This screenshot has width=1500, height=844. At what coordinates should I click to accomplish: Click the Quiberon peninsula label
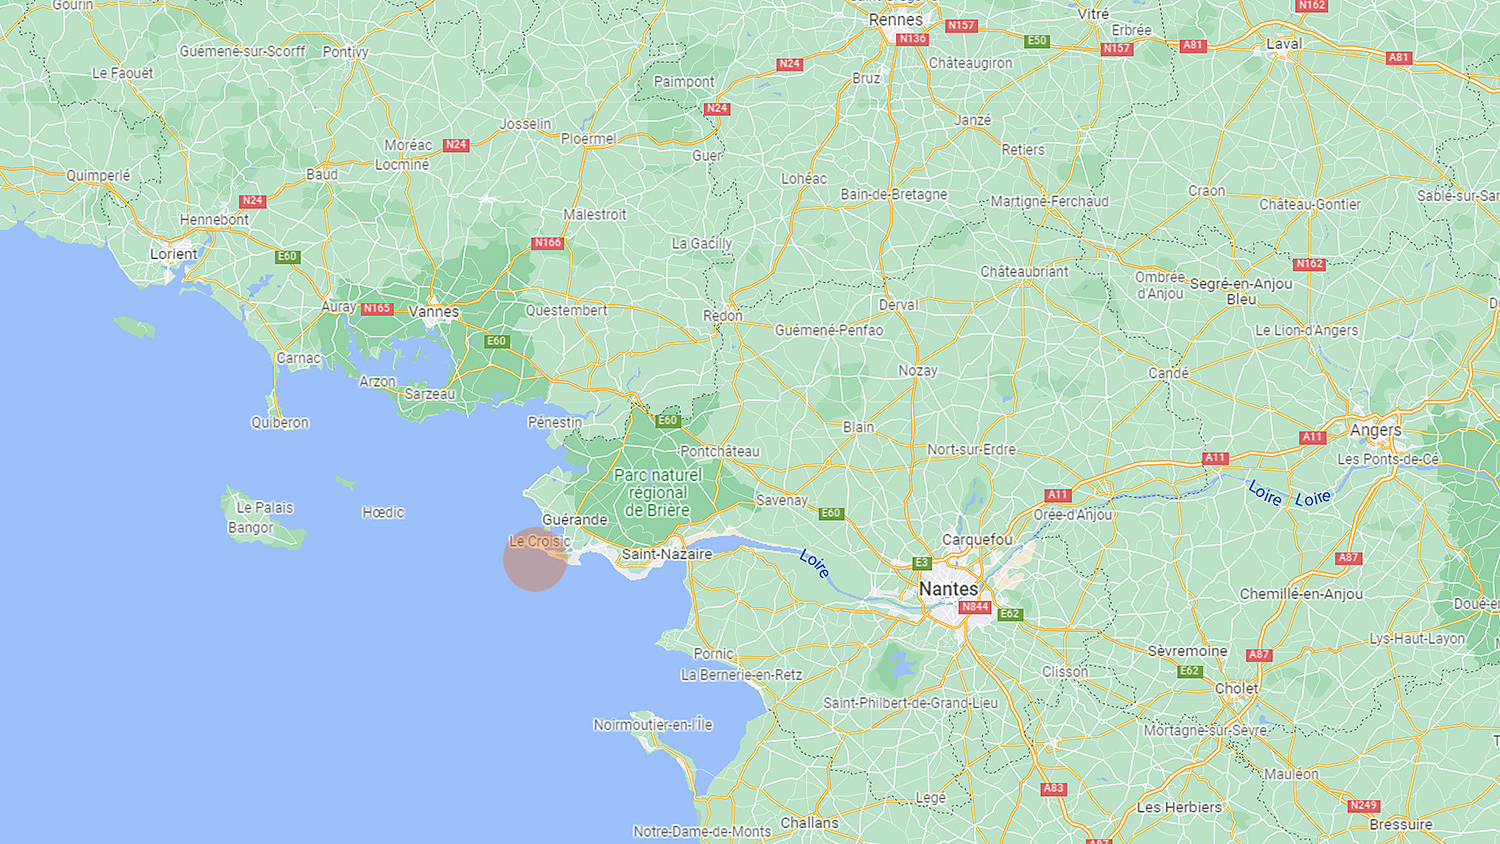[x=280, y=423]
